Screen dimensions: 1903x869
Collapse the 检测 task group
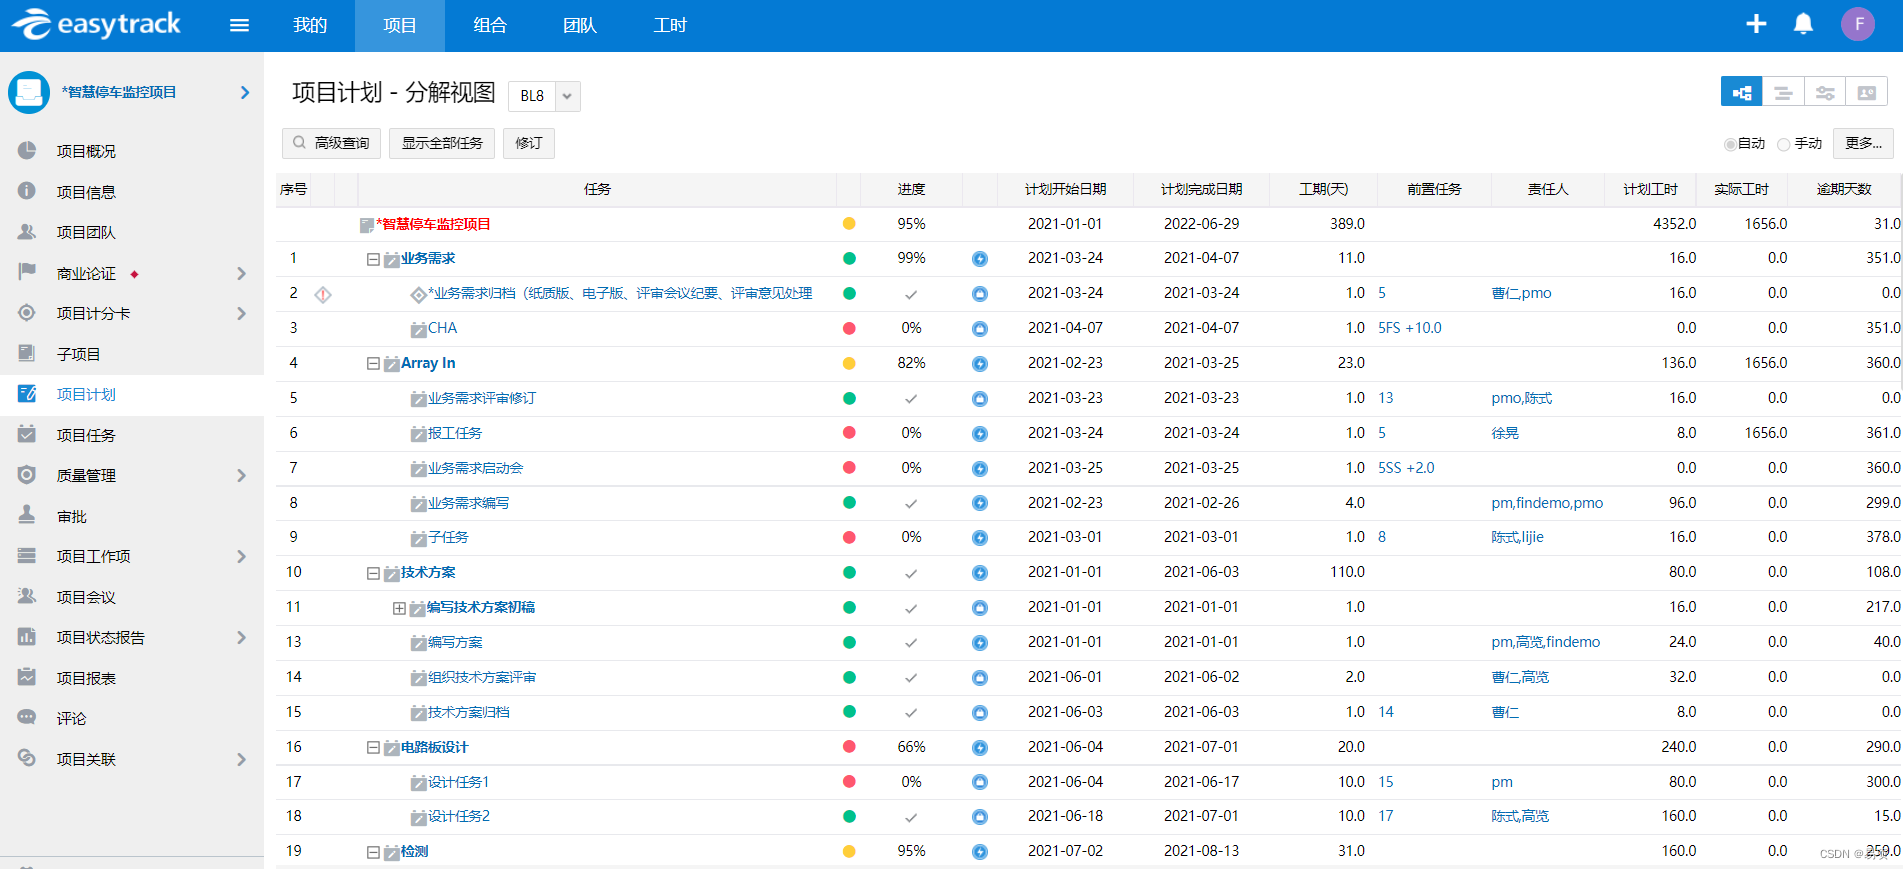pyautogui.click(x=373, y=853)
